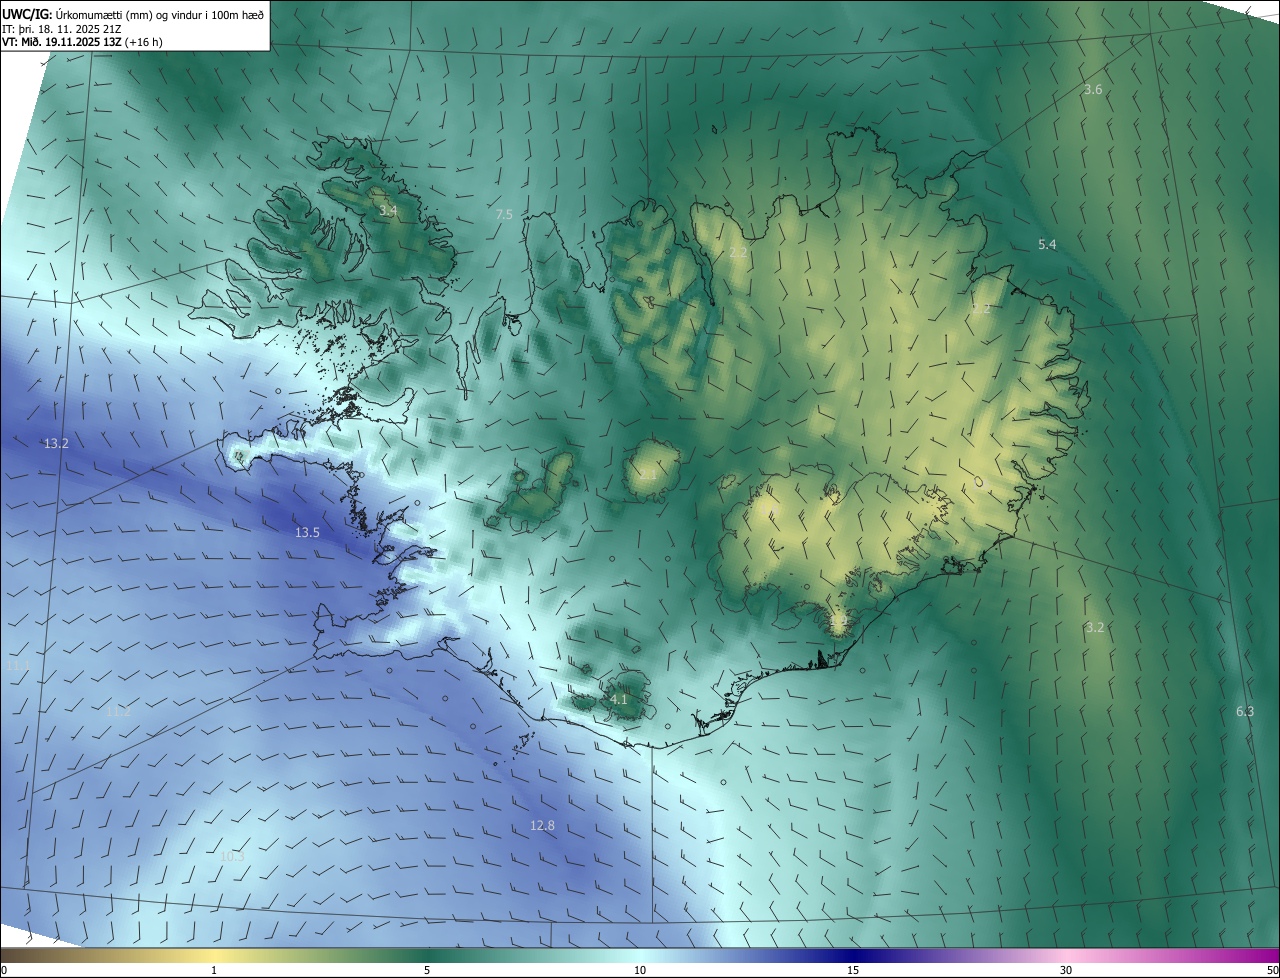This screenshot has height=978, width=1280.
Task: Click the colorbar tick label 10
Action: pyautogui.click(x=640, y=970)
